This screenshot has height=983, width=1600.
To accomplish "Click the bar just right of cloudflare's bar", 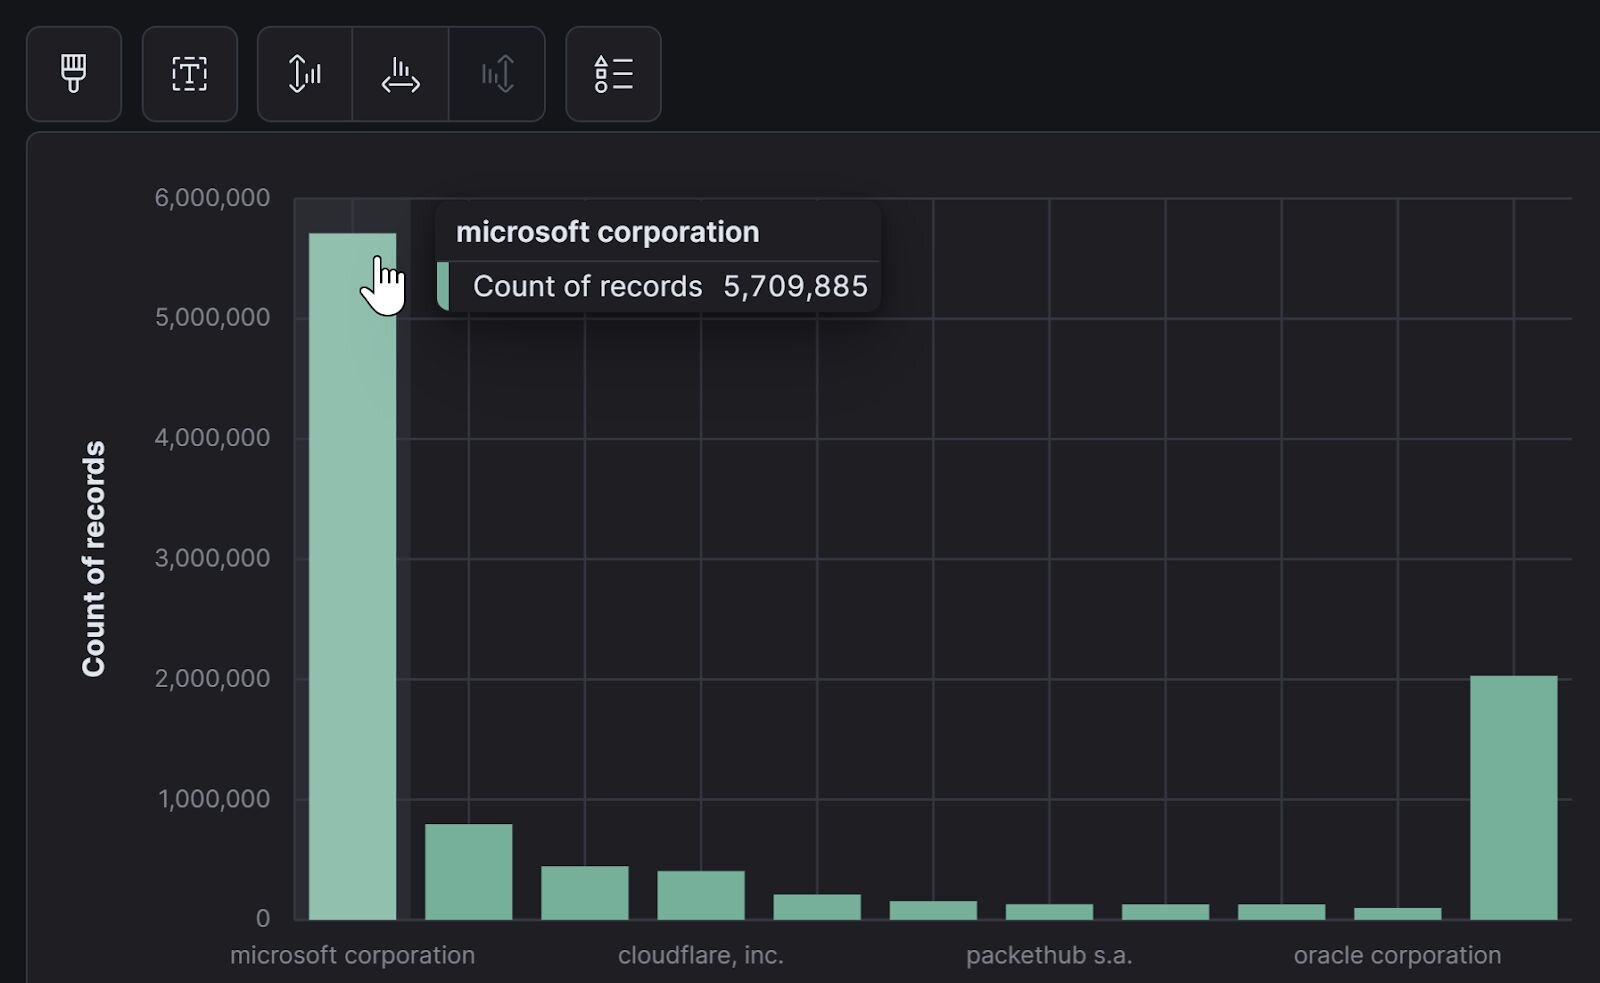I will 817,906.
